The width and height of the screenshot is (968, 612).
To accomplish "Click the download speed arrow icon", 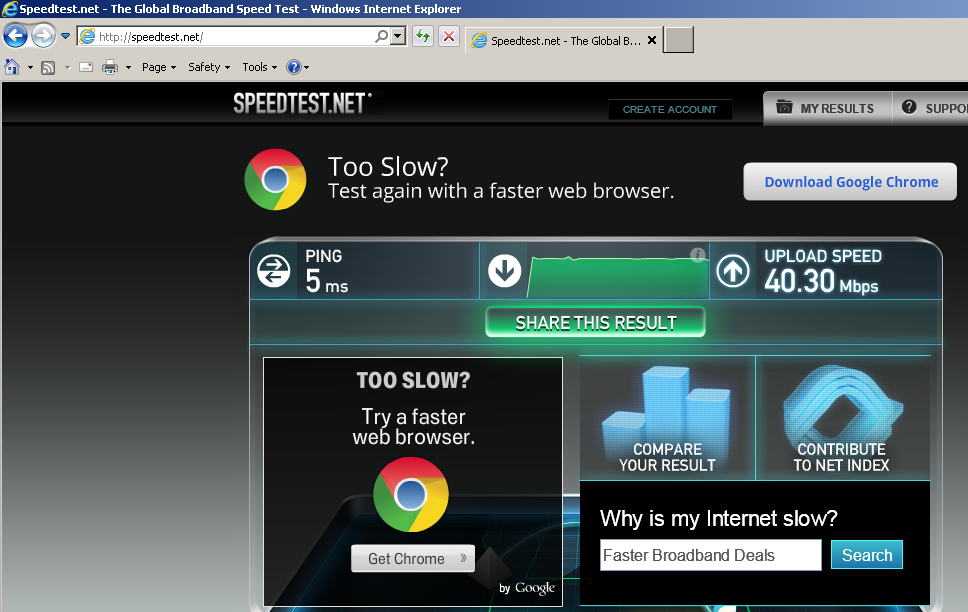I will click(x=504, y=271).
